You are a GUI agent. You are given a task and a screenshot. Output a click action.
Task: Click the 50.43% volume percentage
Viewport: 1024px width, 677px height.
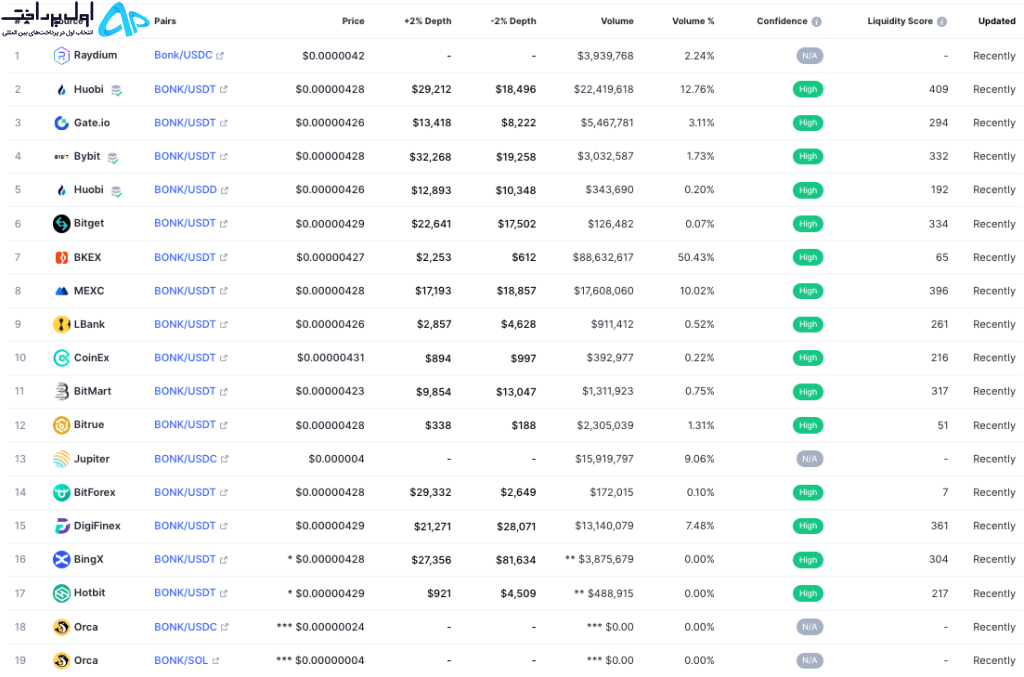click(x=696, y=257)
